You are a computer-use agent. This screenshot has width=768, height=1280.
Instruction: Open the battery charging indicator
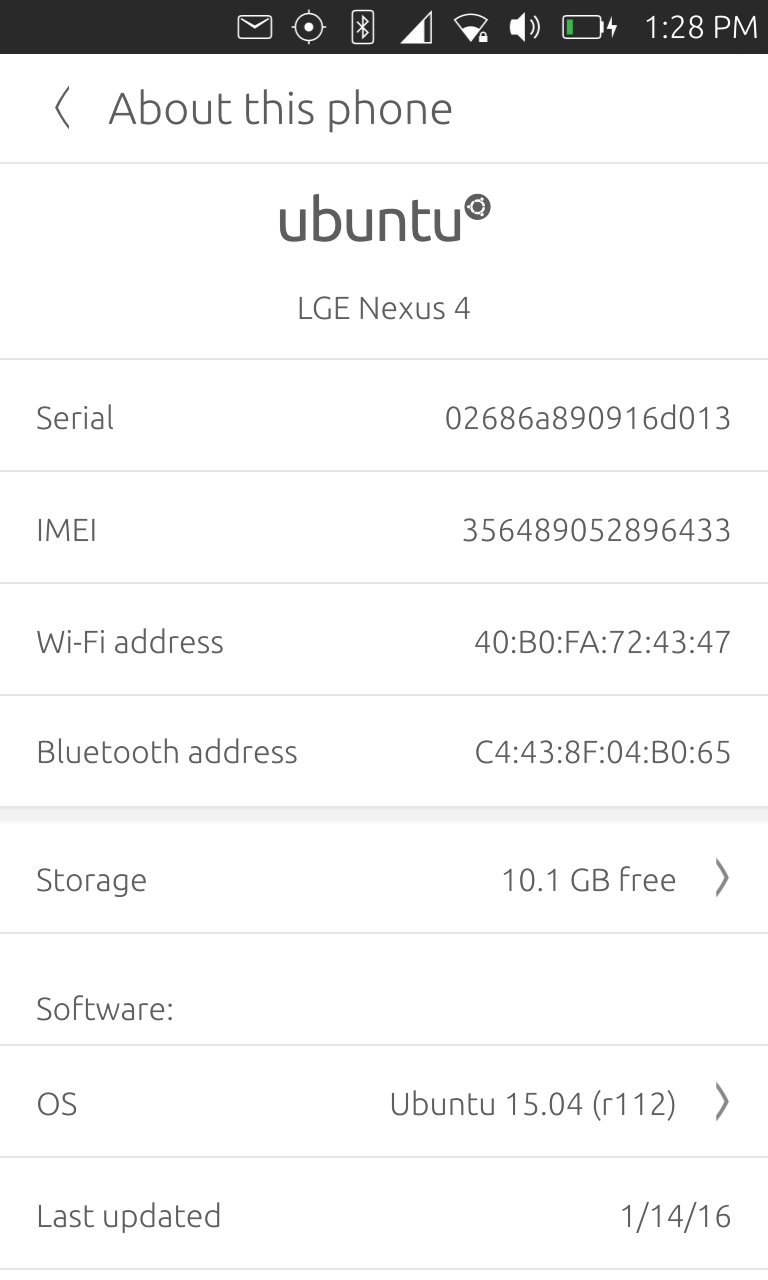[x=589, y=27]
